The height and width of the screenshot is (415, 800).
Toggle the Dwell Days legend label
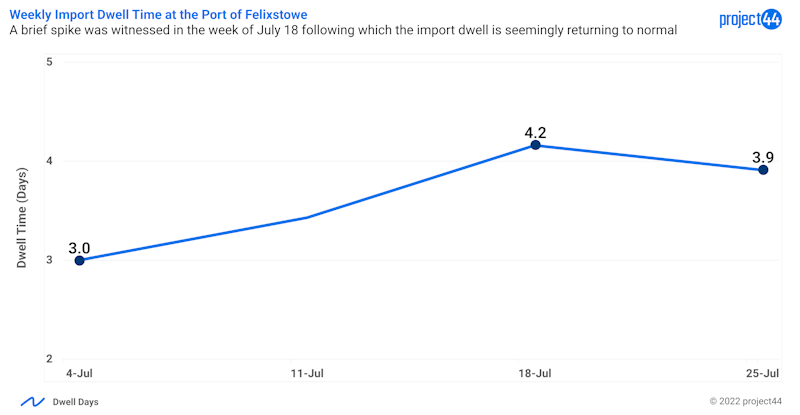75,402
